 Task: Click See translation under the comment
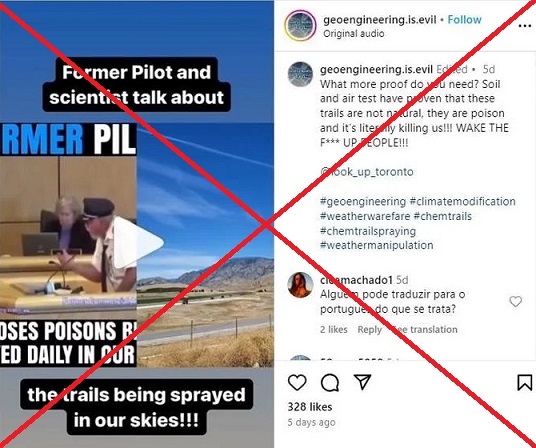pyautogui.click(x=425, y=329)
